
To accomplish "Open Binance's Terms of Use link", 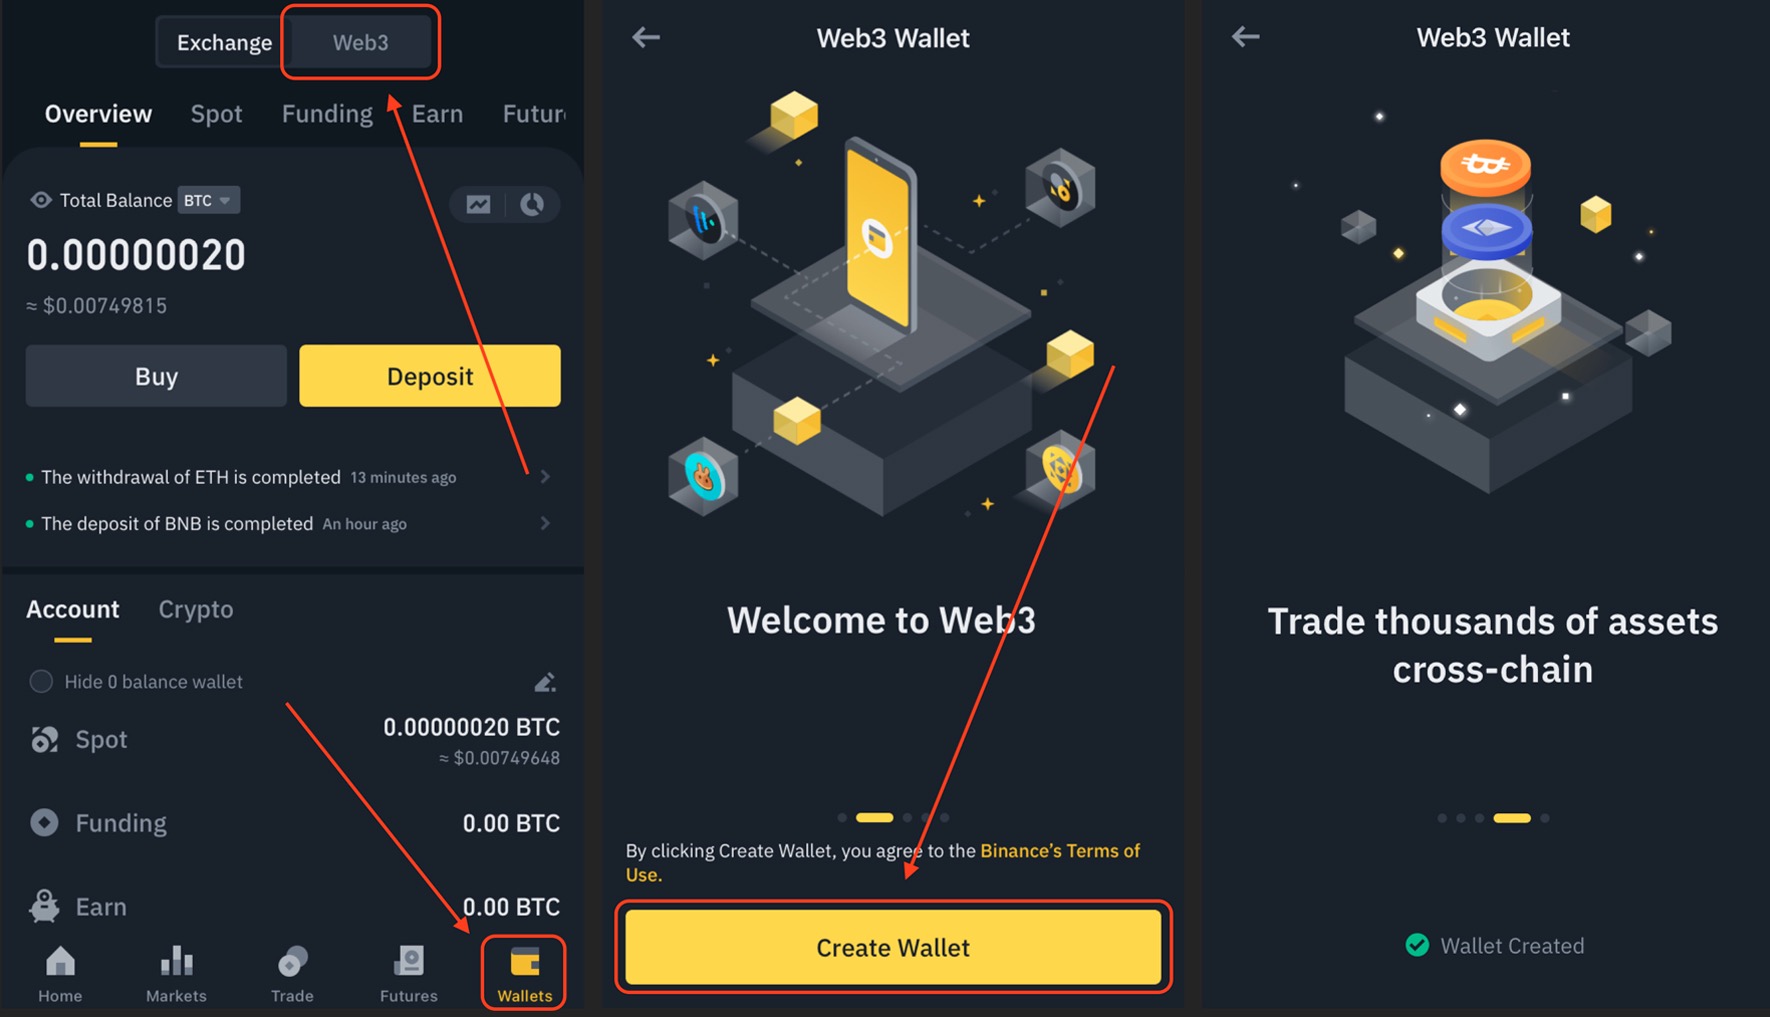I will (883, 862).
